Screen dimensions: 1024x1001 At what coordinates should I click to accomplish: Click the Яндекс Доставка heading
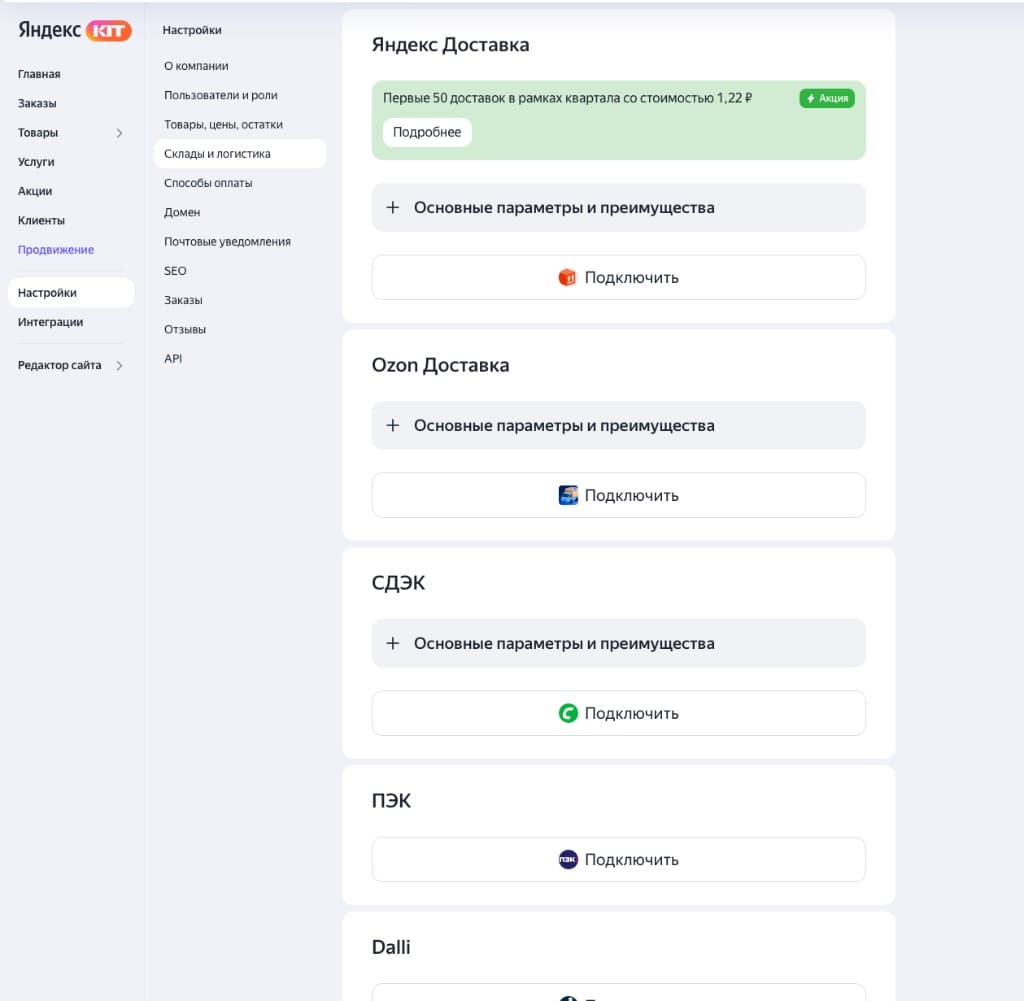pyautogui.click(x=451, y=45)
